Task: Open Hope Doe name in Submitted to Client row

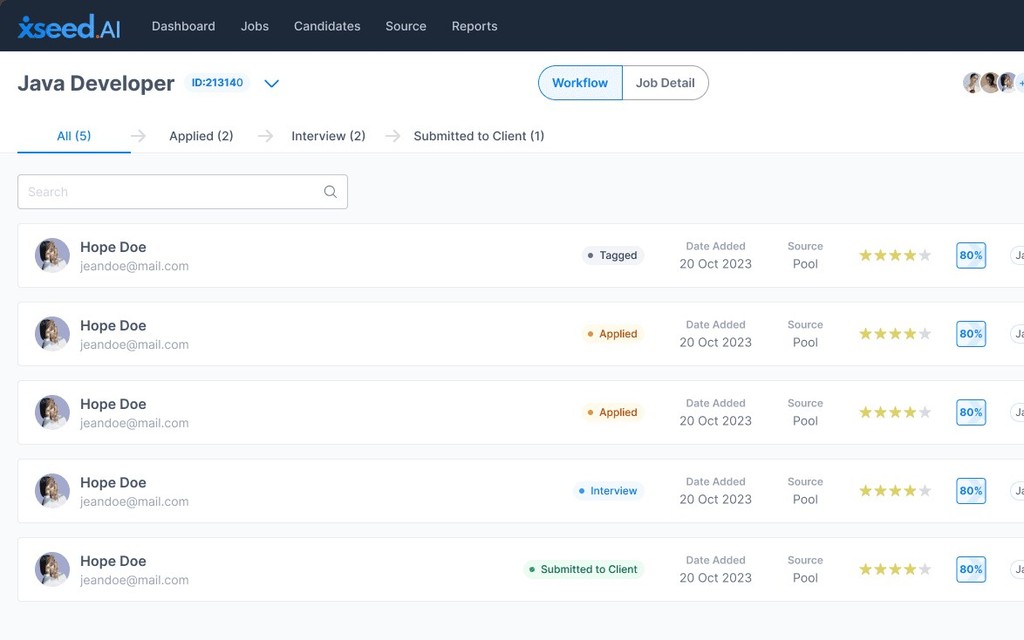Action: coord(113,561)
